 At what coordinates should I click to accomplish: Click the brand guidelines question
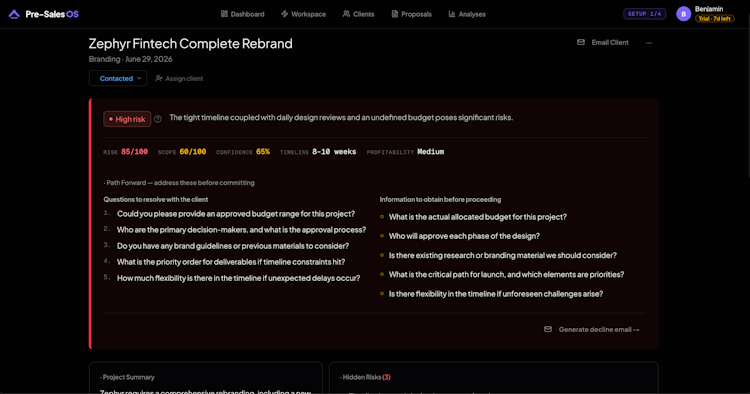(233, 246)
